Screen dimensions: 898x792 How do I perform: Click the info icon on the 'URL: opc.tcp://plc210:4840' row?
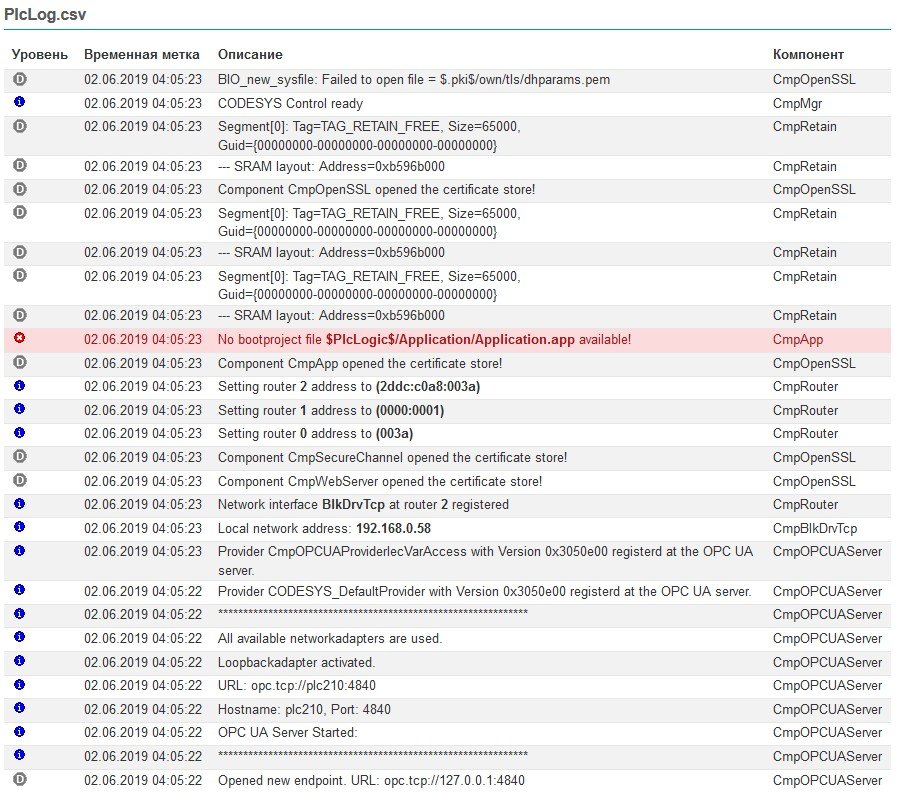(19, 685)
